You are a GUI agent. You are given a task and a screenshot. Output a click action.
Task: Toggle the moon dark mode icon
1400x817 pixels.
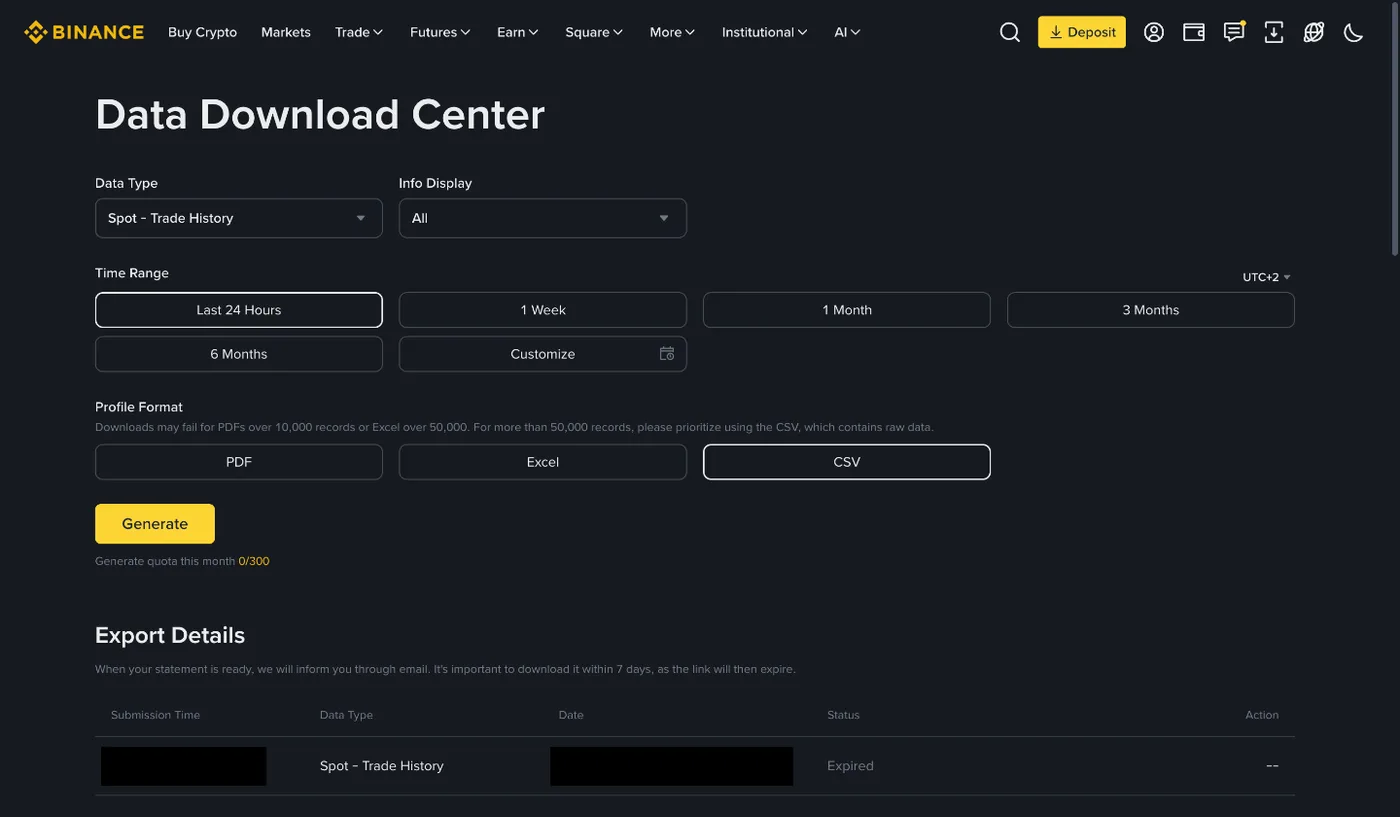(1353, 32)
